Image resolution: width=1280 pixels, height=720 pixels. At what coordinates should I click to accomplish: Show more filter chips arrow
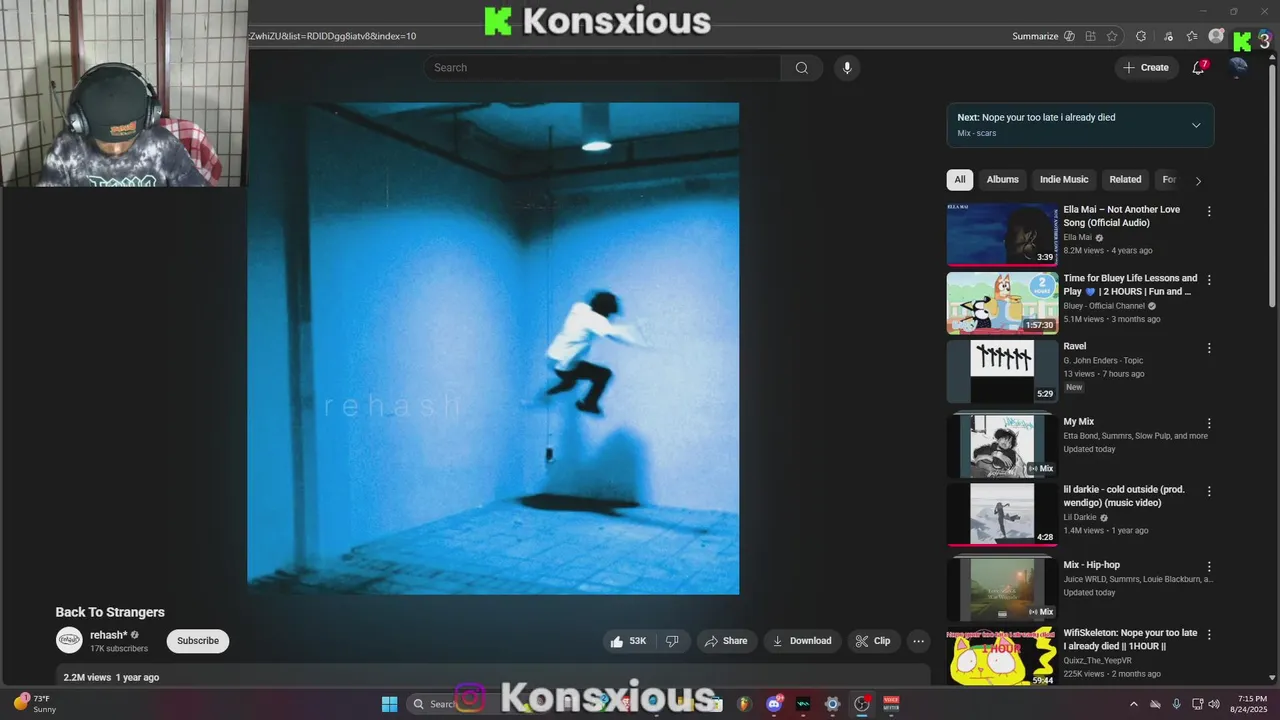click(1198, 181)
